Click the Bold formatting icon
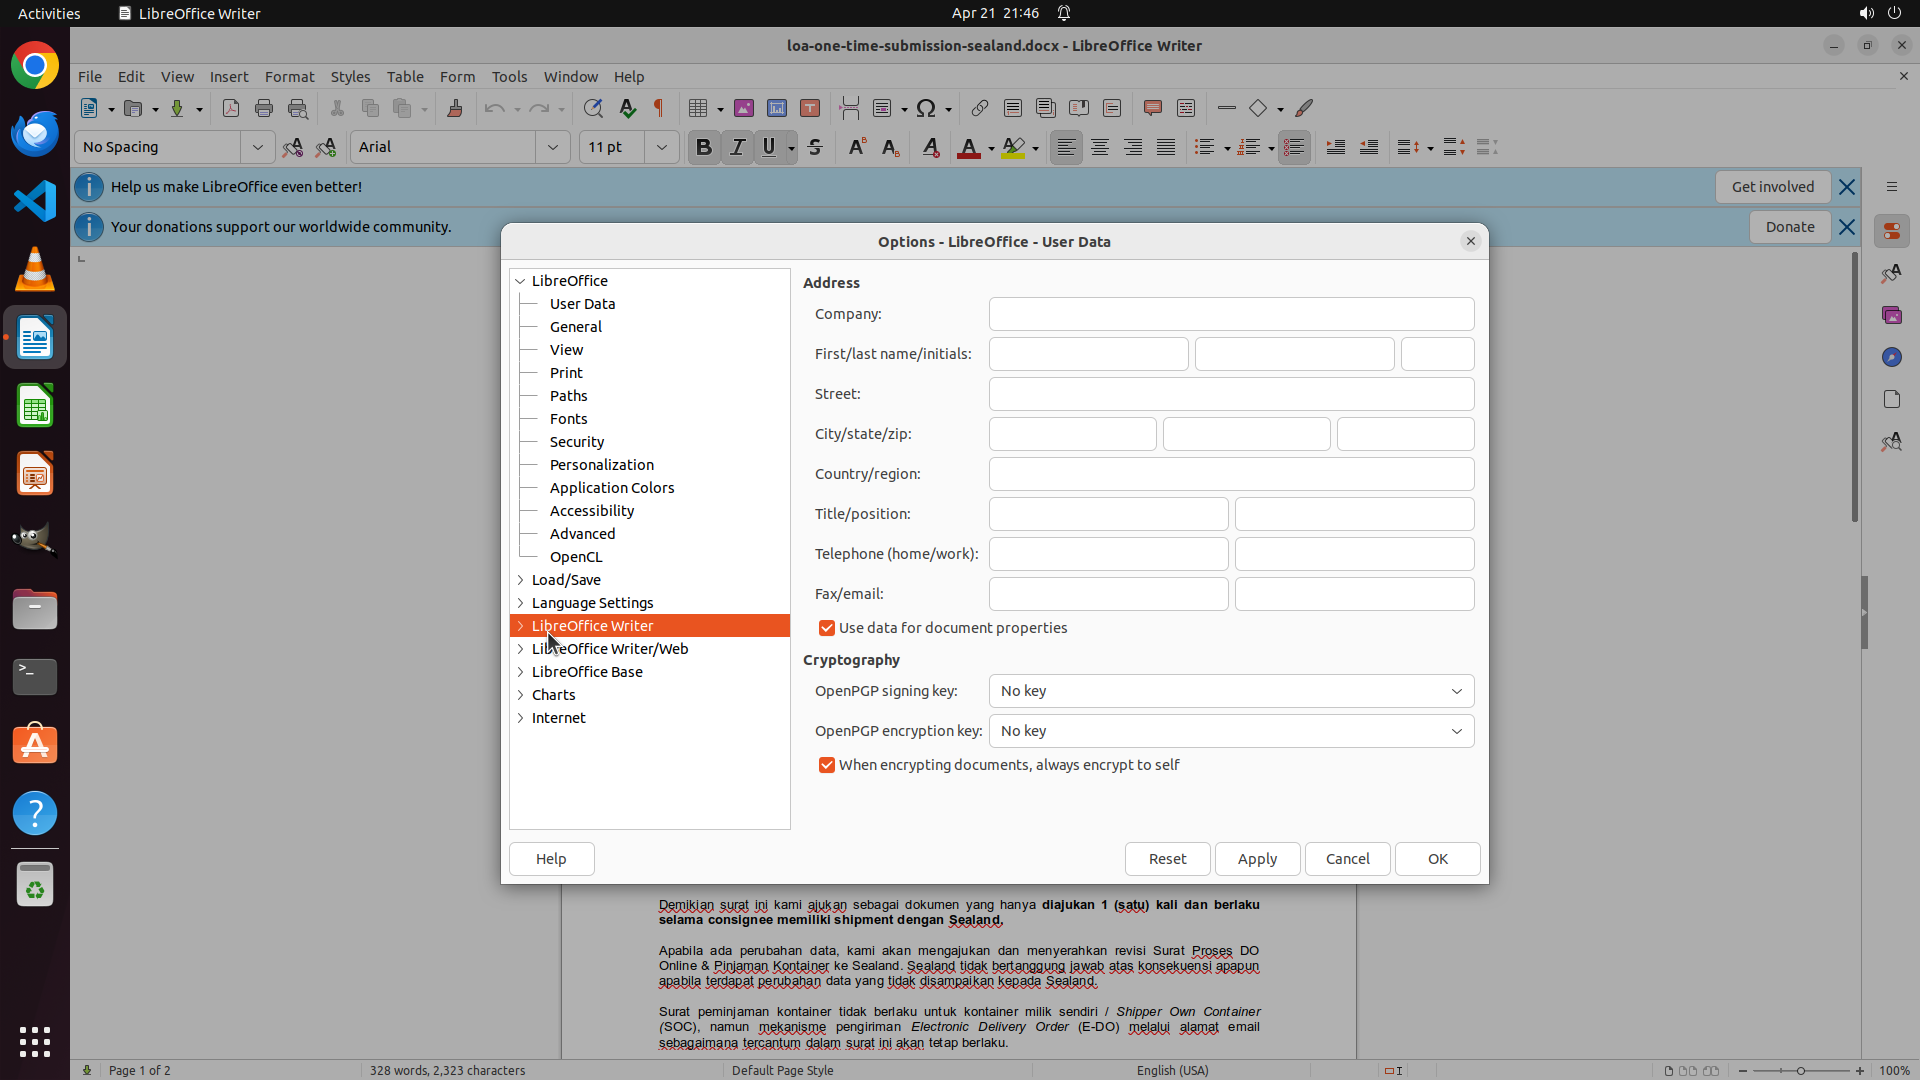 704,147
